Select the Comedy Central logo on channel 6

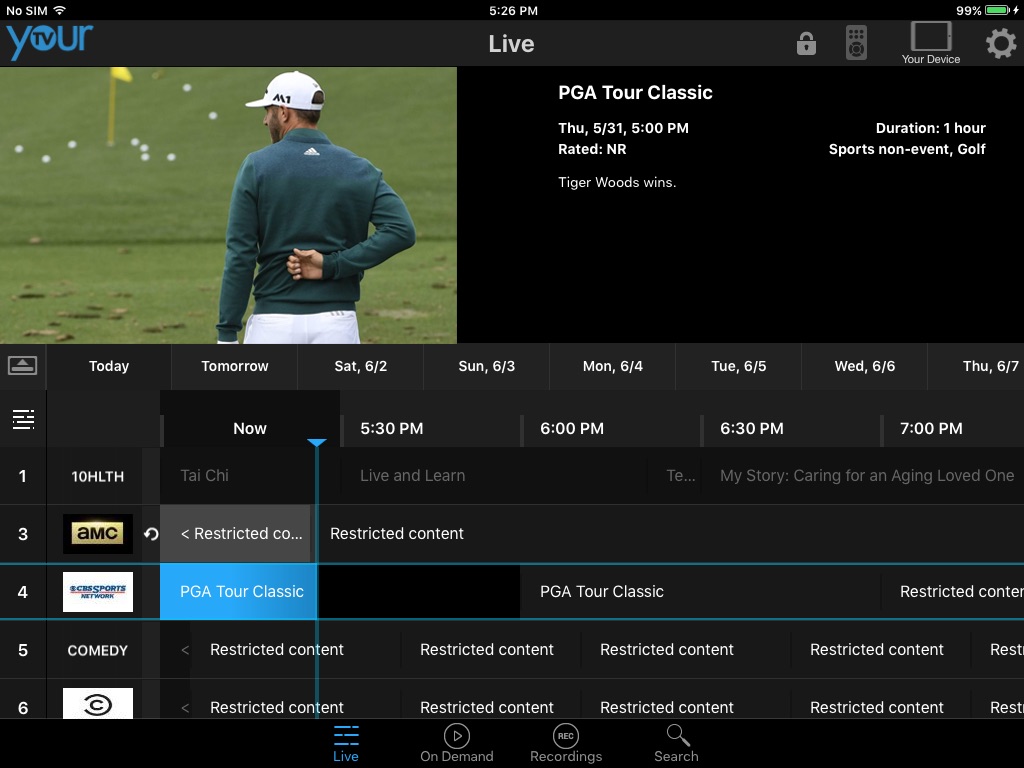(x=98, y=703)
